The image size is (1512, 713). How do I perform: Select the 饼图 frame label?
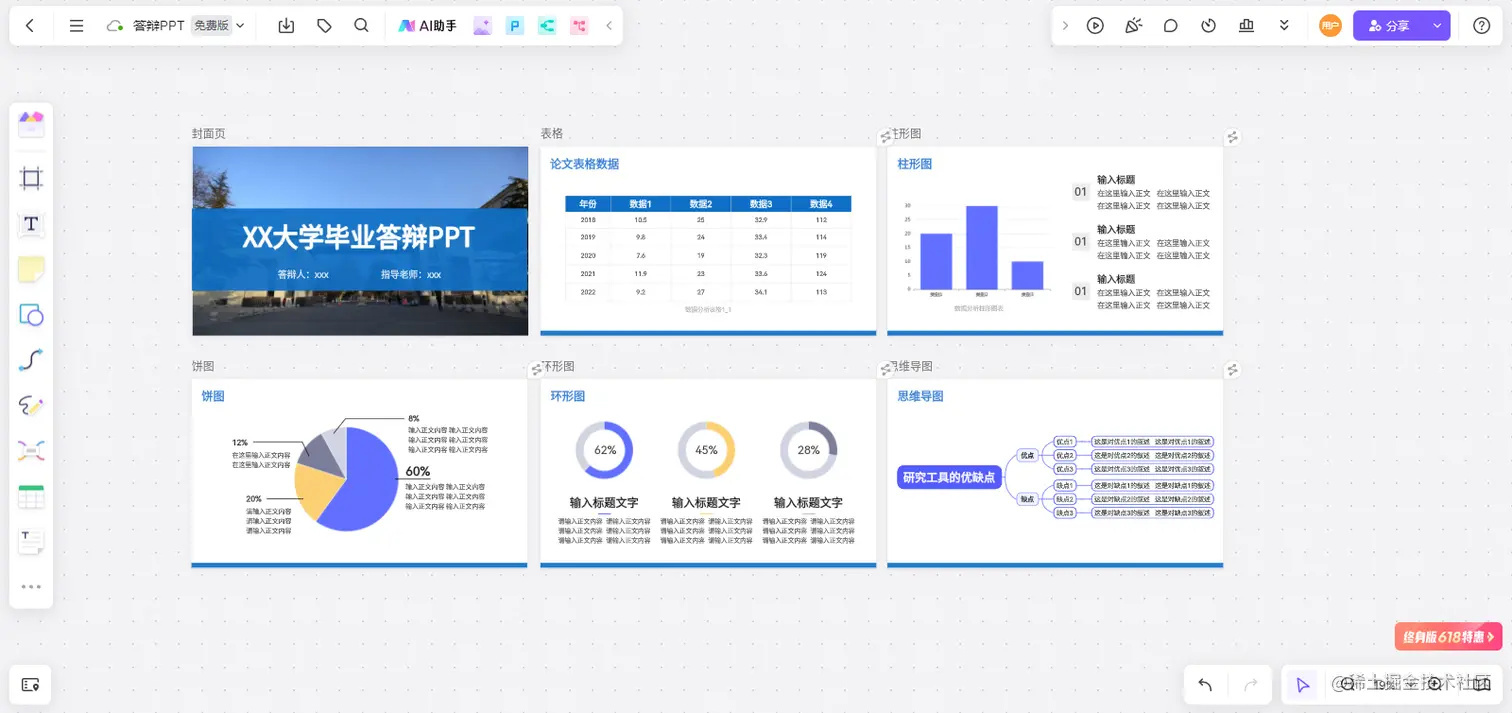203,367
